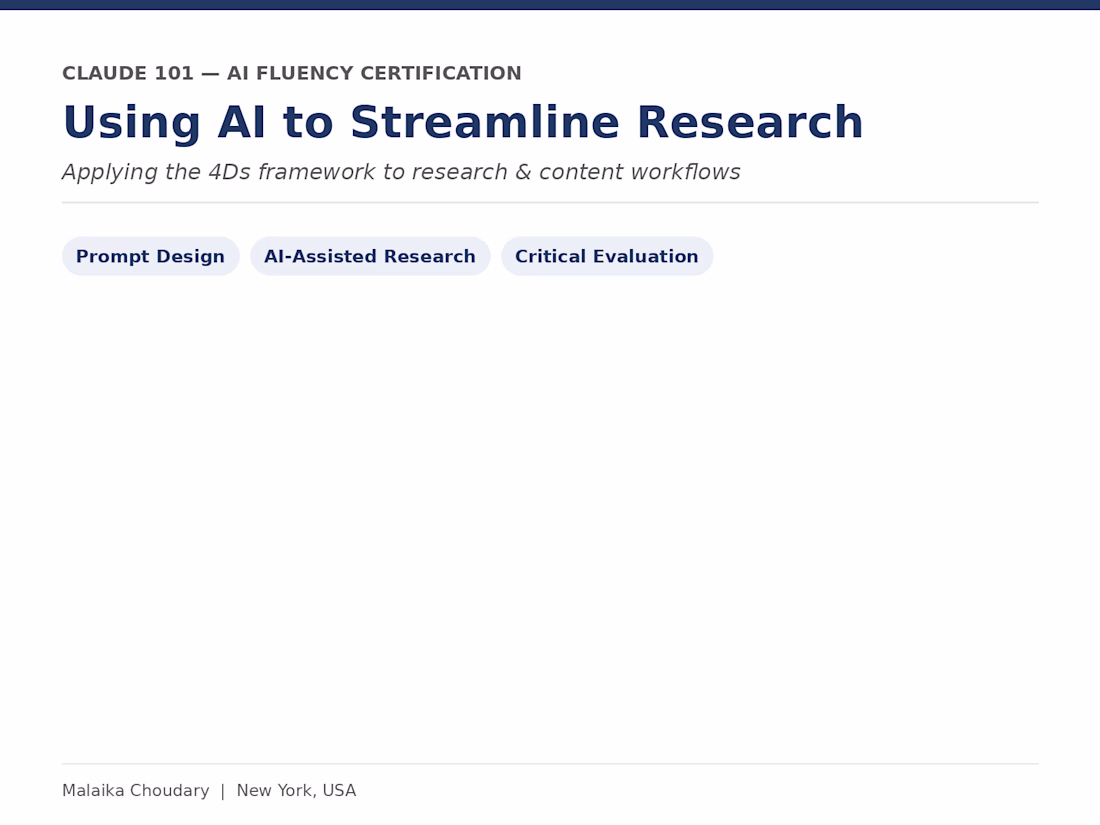Select the AI-Assisted Research tag
Image resolution: width=1100 pixels, height=825 pixels.
[x=370, y=256]
